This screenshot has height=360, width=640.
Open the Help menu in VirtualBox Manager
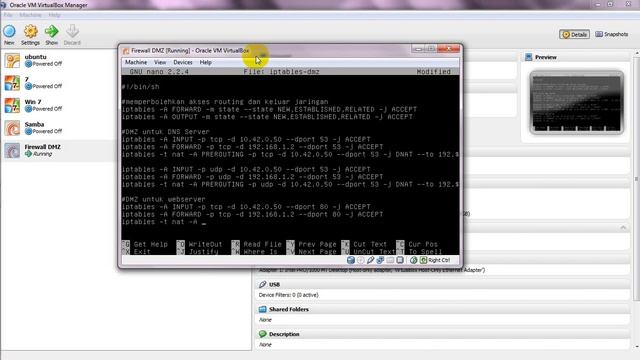coord(54,15)
